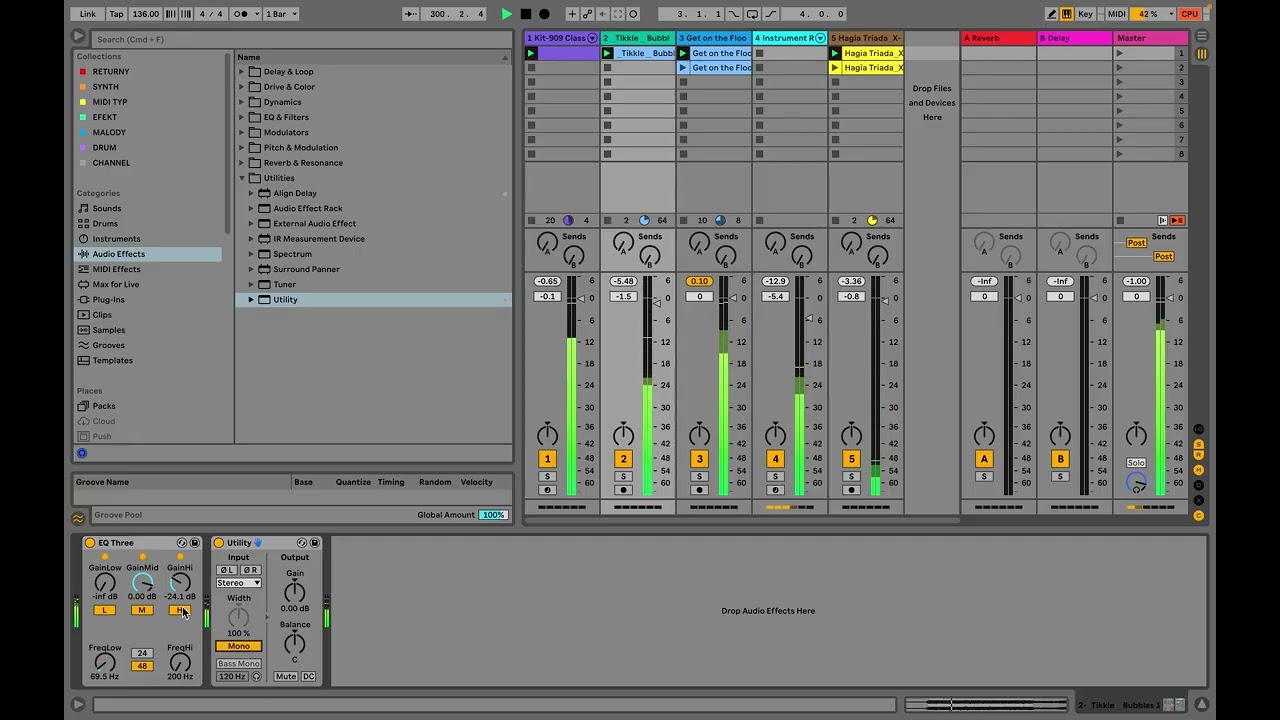Toggle EQ Three low band L switch

click(x=104, y=610)
